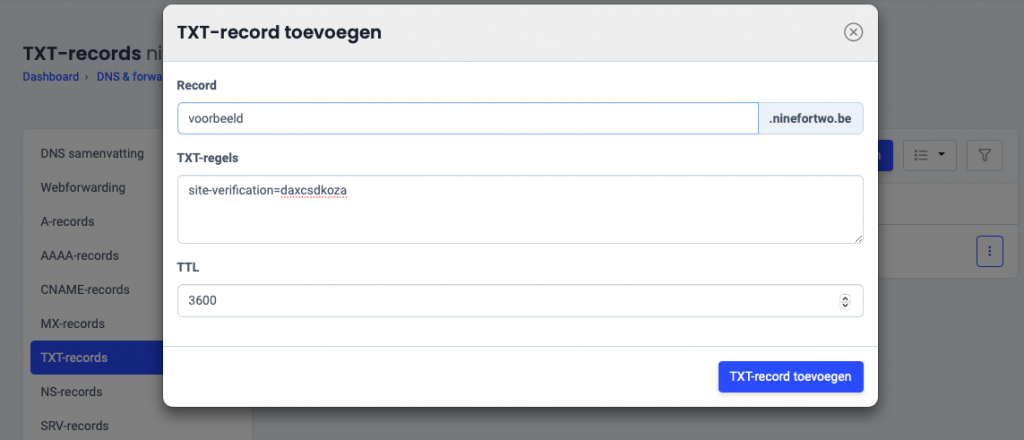Open the list view dropdown button
The image size is (1024, 440).
tap(929, 155)
